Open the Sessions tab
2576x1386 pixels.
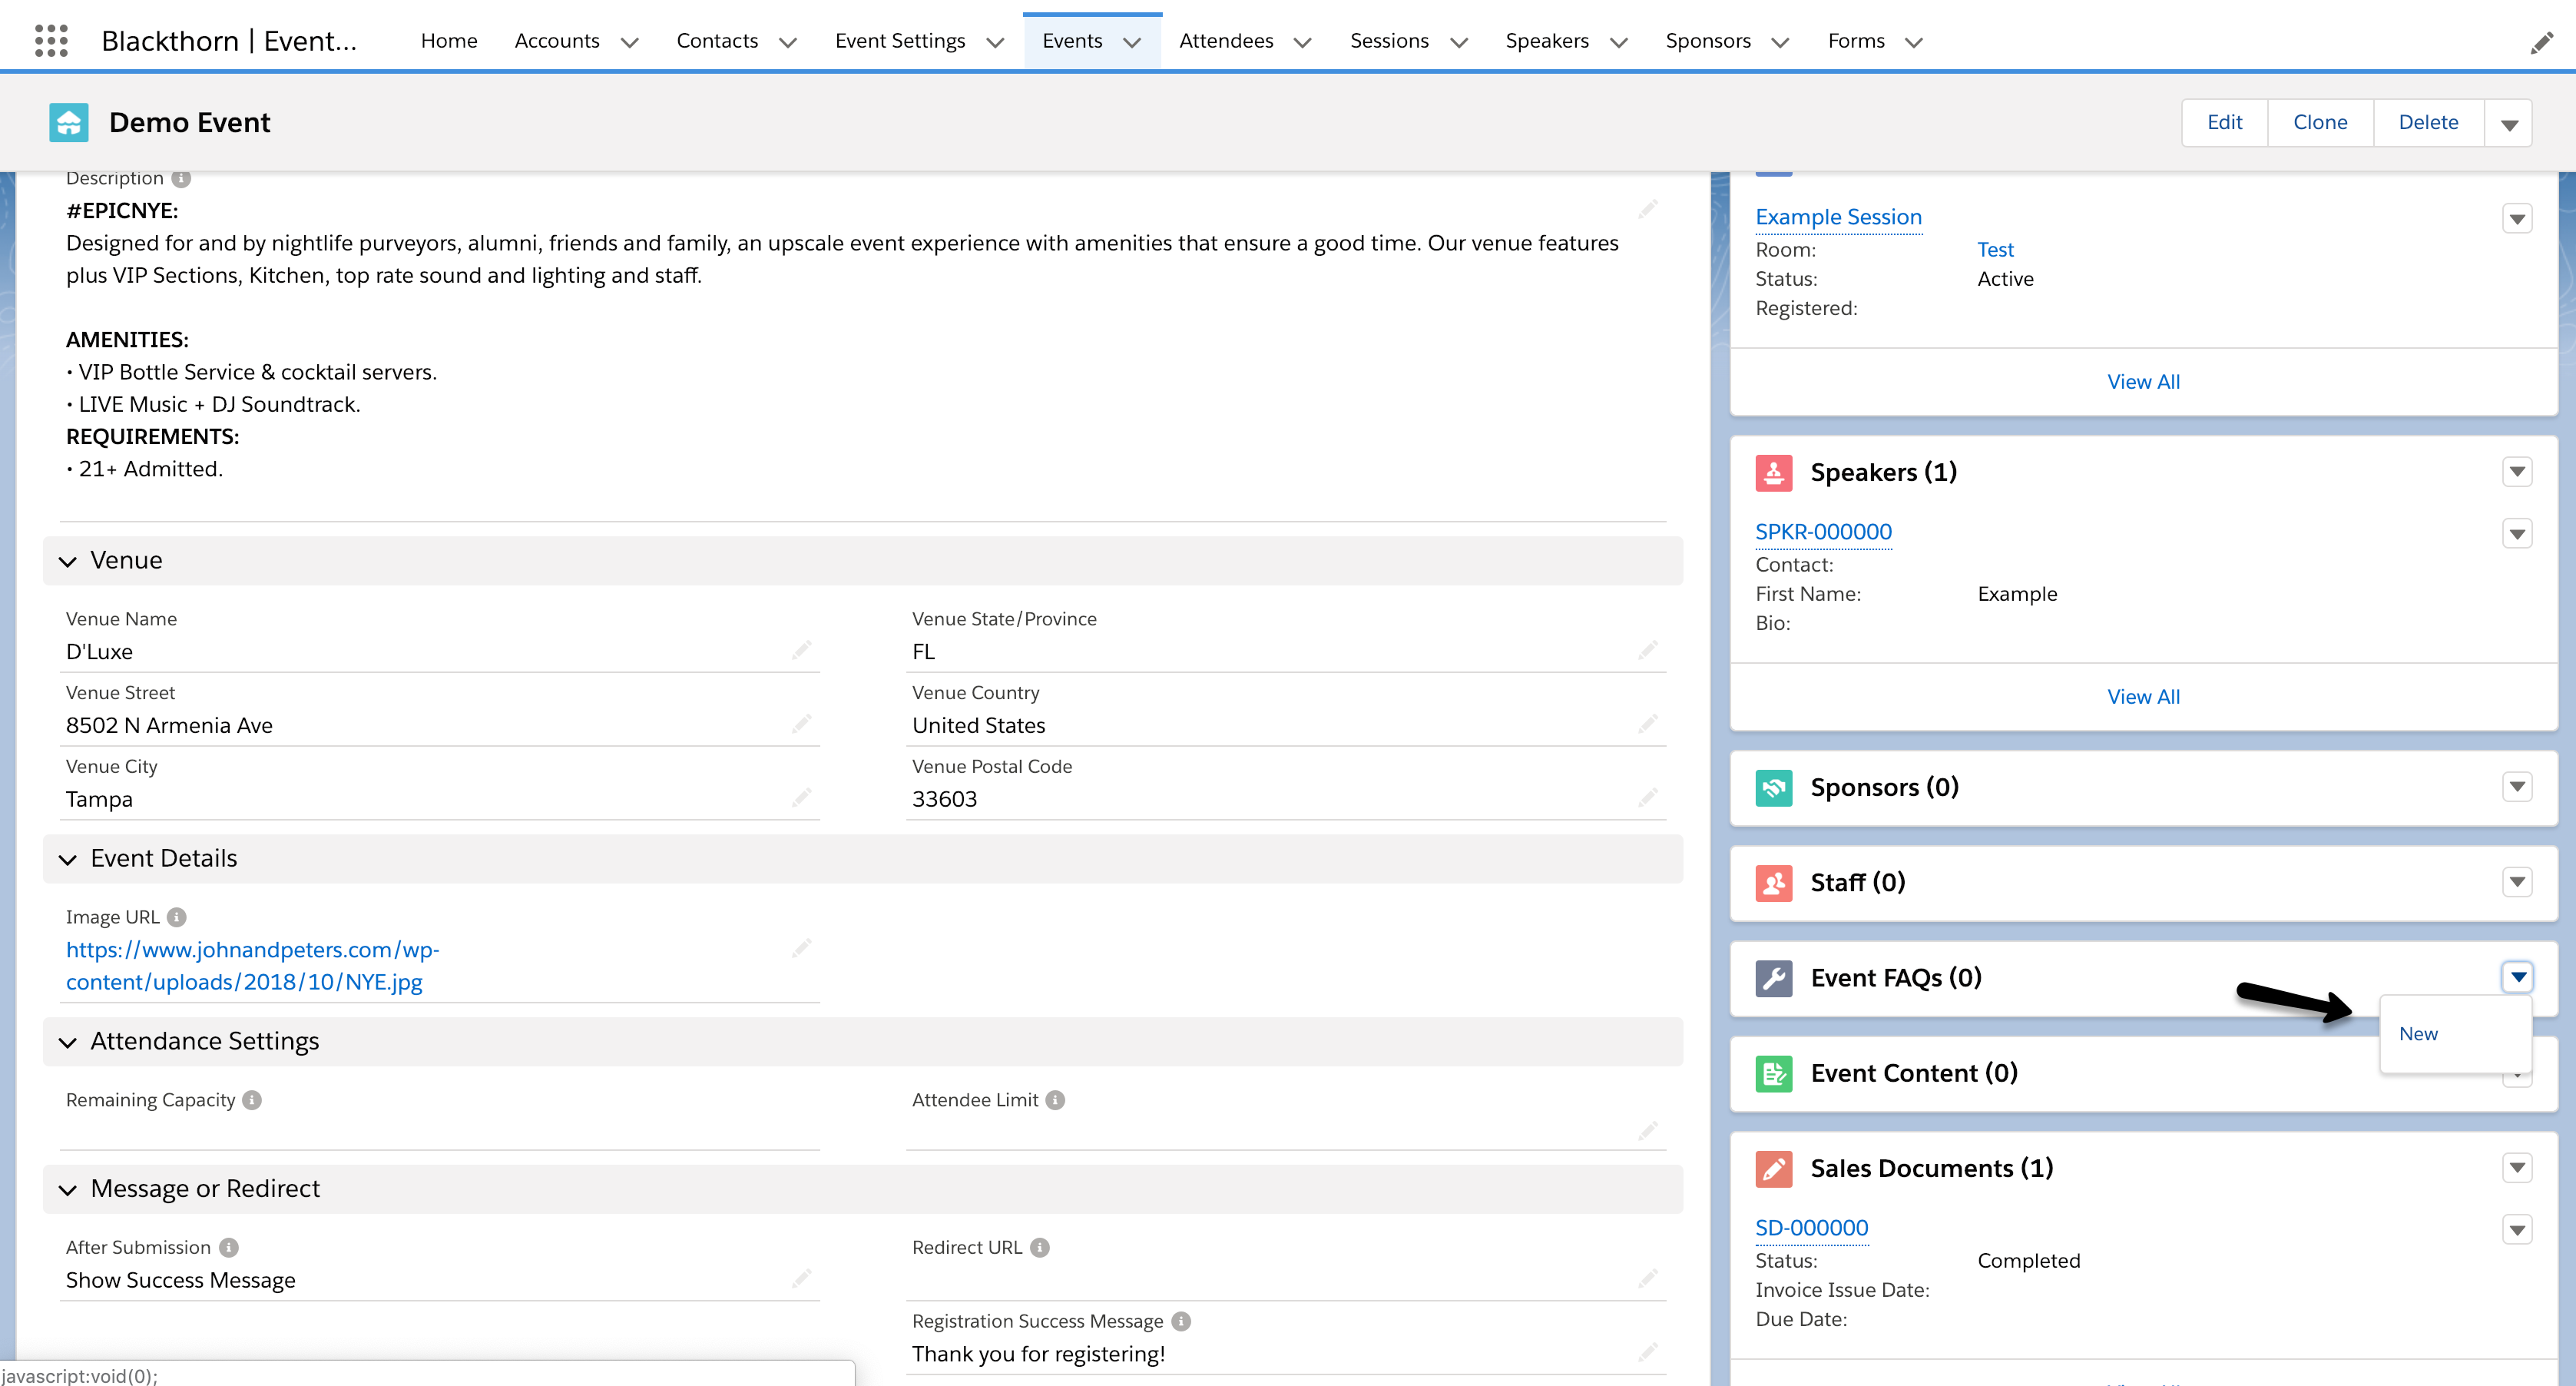(1389, 41)
